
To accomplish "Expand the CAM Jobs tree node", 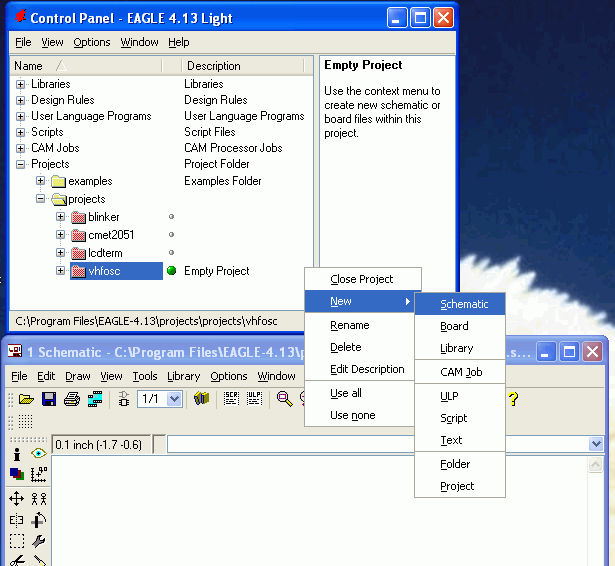I will click(x=20, y=148).
